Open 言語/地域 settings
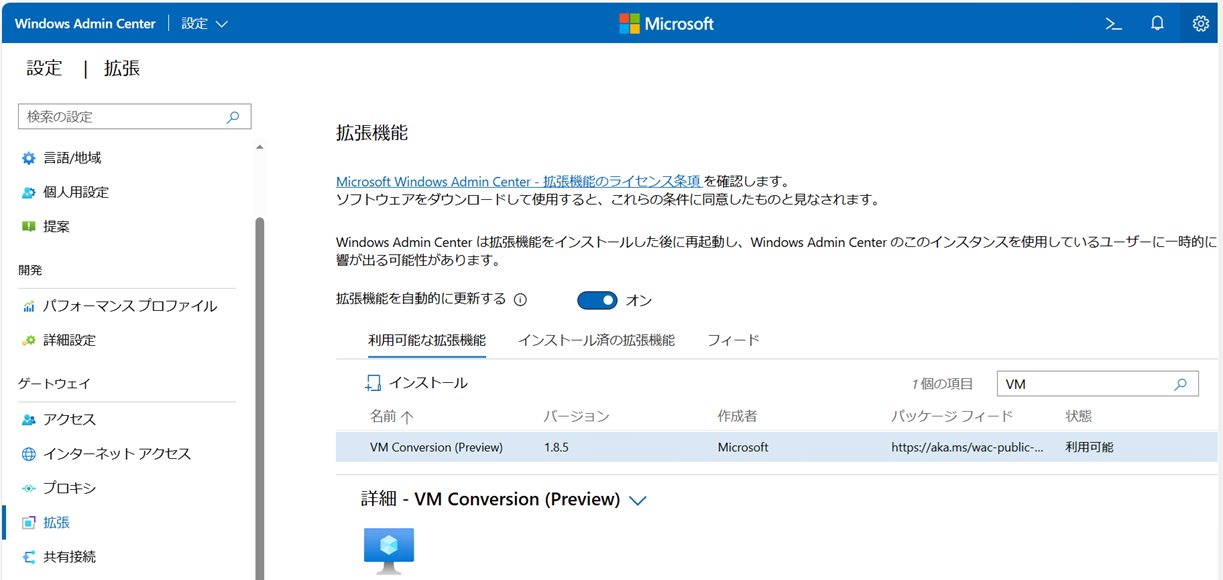 [72, 158]
